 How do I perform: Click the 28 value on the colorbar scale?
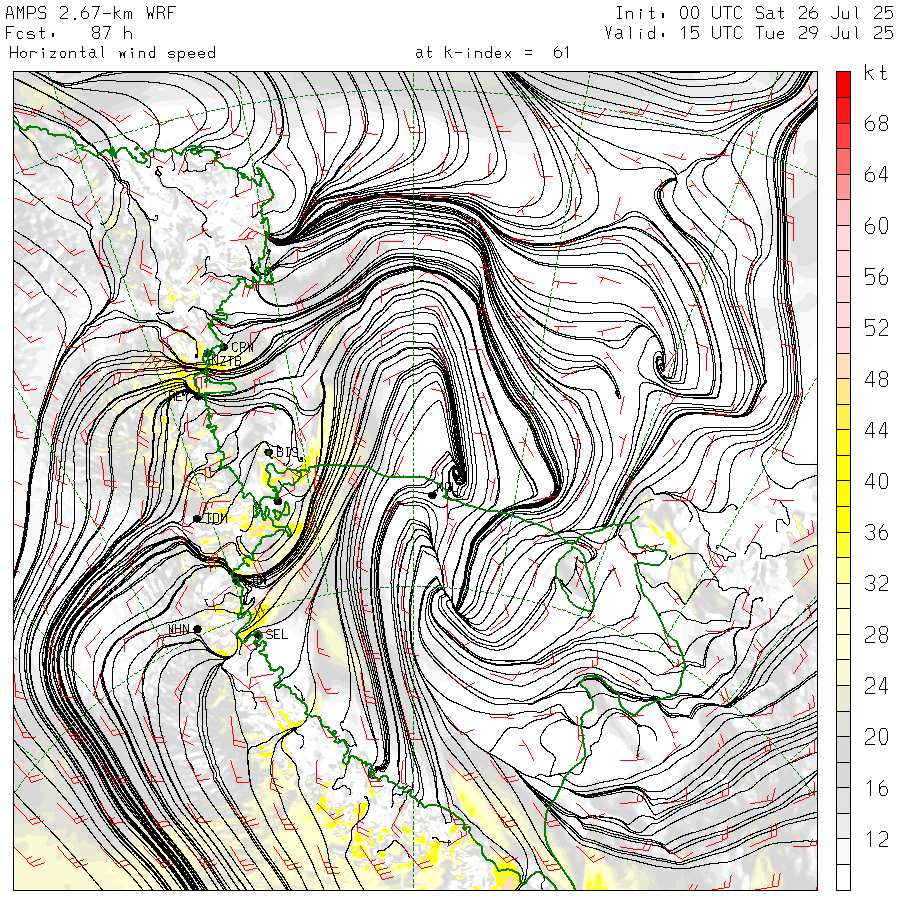point(876,635)
